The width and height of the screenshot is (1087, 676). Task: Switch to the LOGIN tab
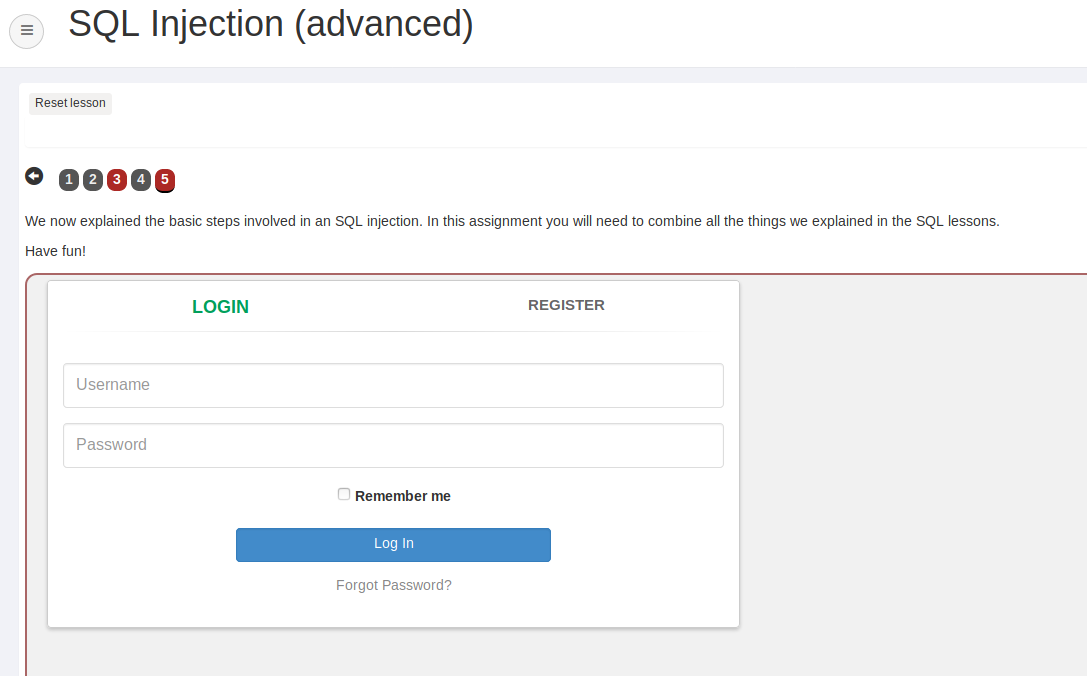click(x=220, y=307)
